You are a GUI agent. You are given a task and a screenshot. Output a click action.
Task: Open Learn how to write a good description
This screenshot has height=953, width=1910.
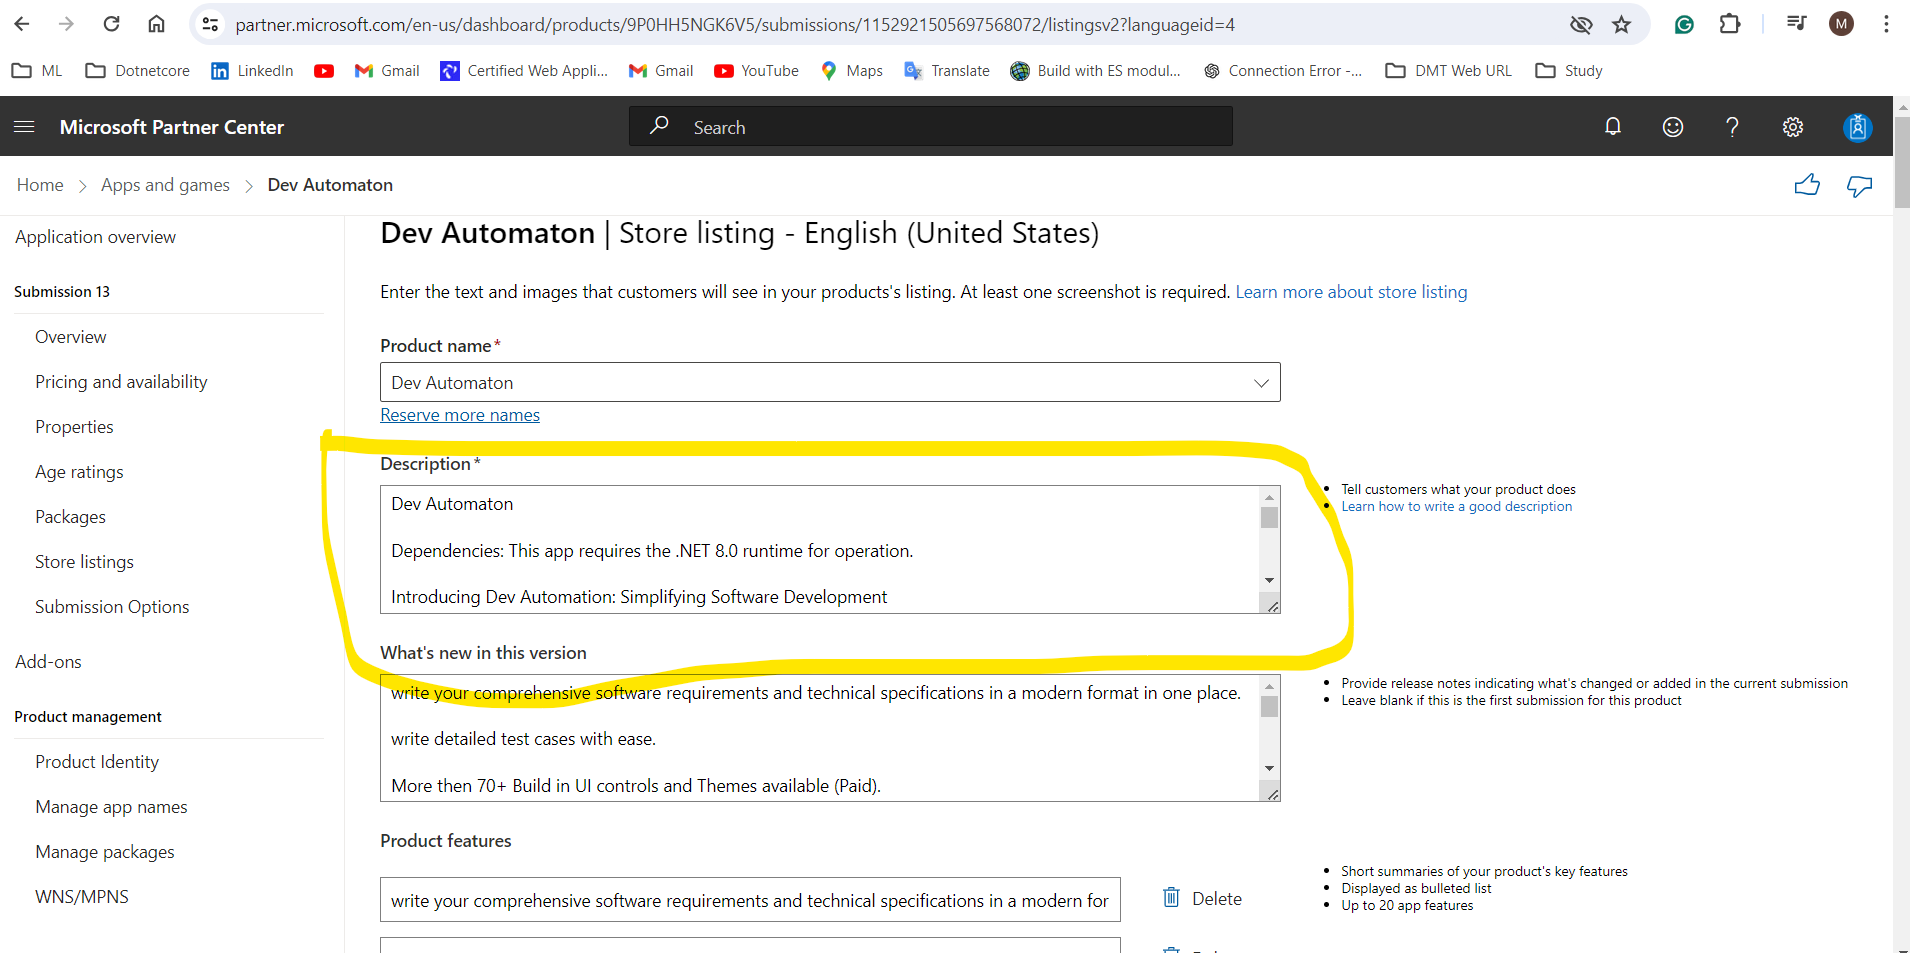(1456, 507)
